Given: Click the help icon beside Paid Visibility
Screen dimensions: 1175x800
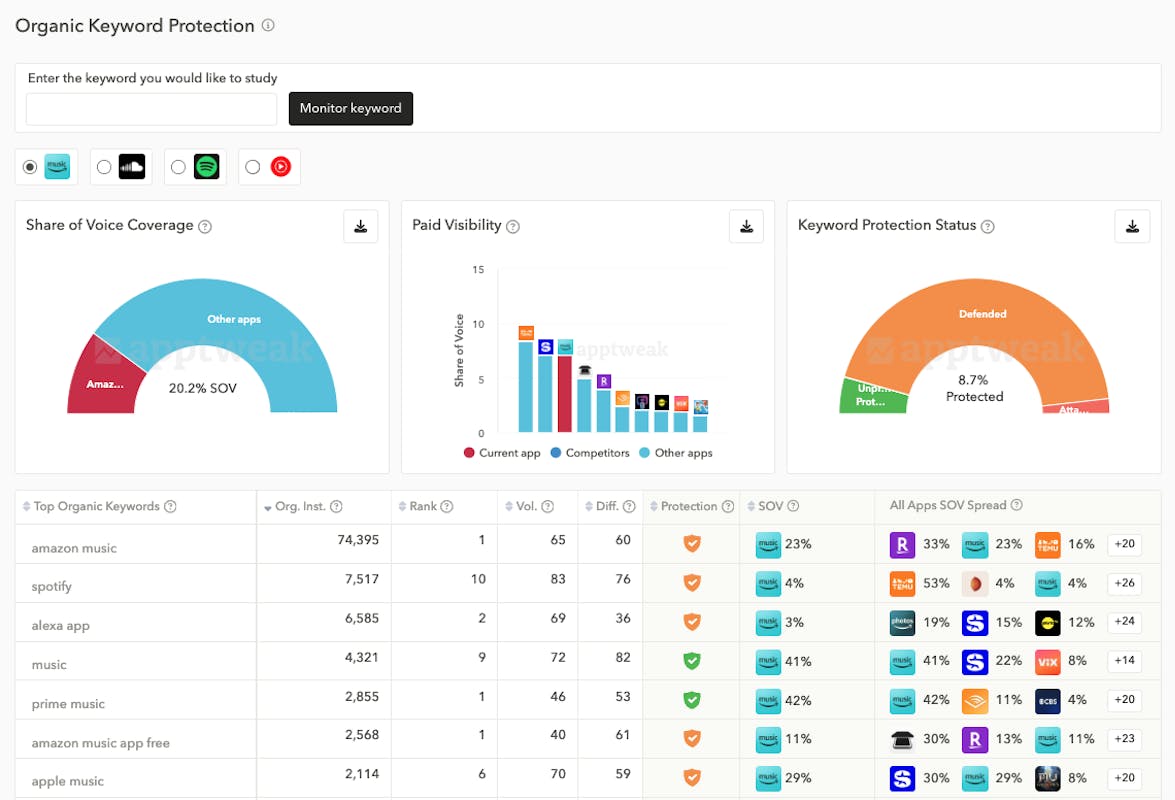Looking at the screenshot, I should 513,227.
